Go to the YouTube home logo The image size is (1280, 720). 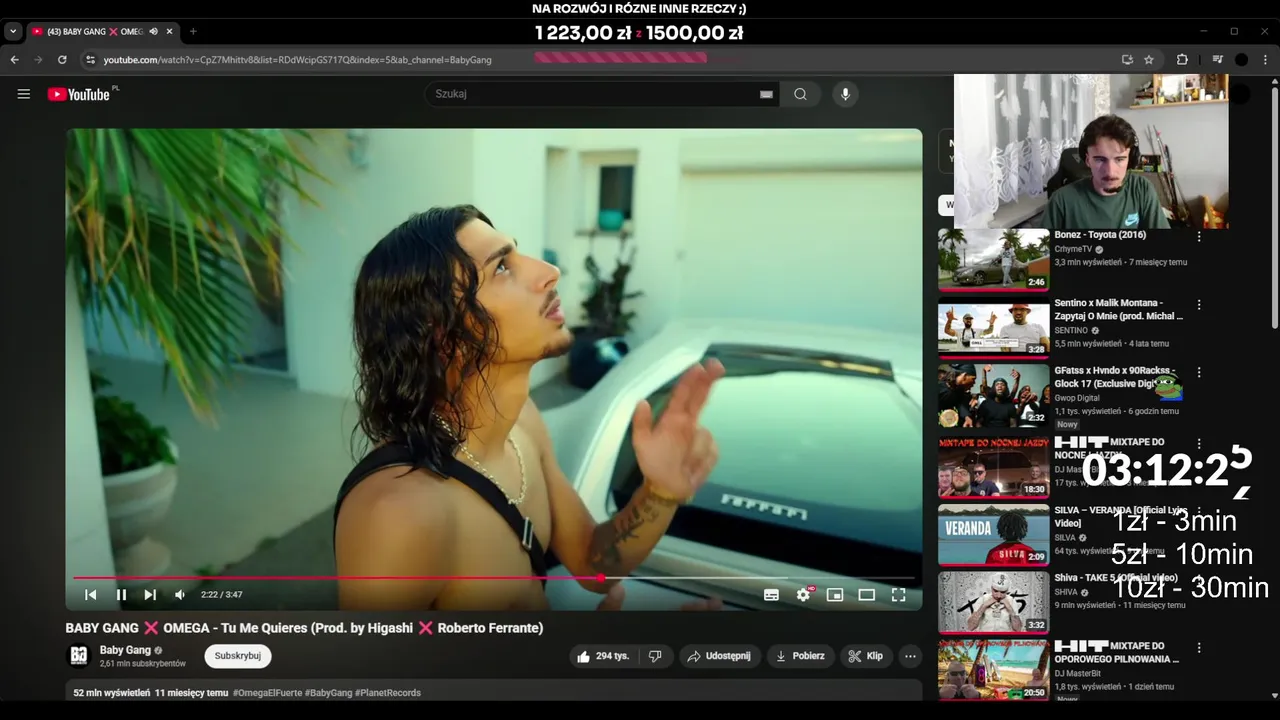pos(79,94)
